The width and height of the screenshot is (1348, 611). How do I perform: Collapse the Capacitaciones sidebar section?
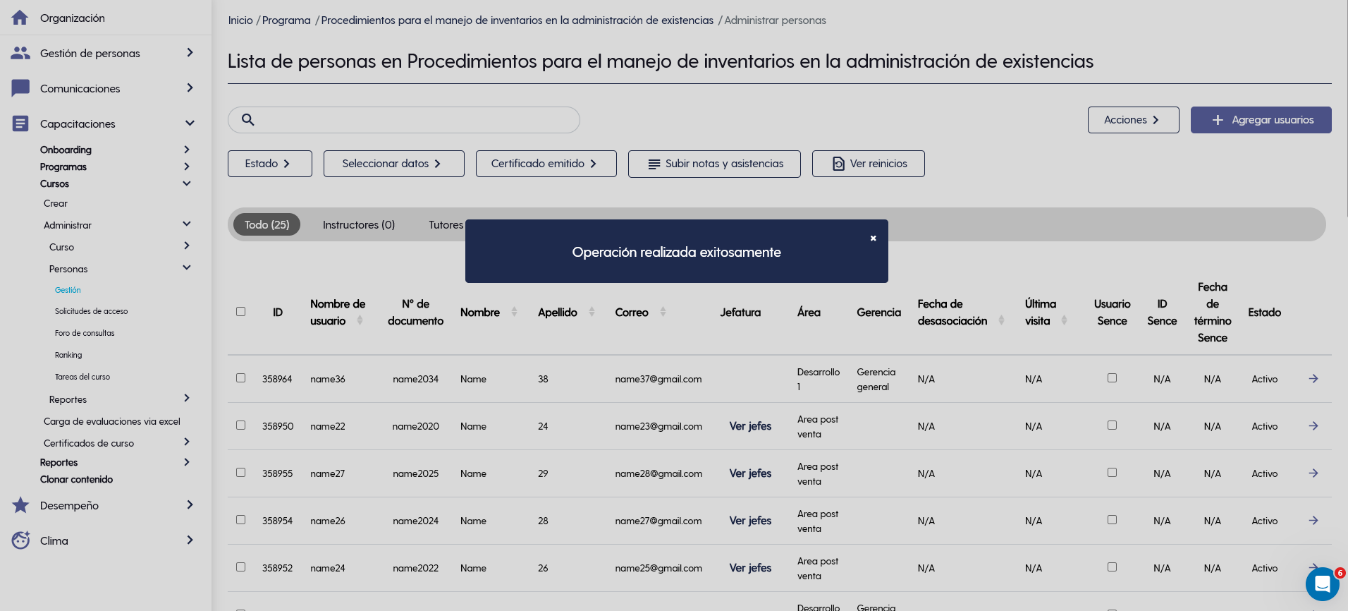[189, 124]
